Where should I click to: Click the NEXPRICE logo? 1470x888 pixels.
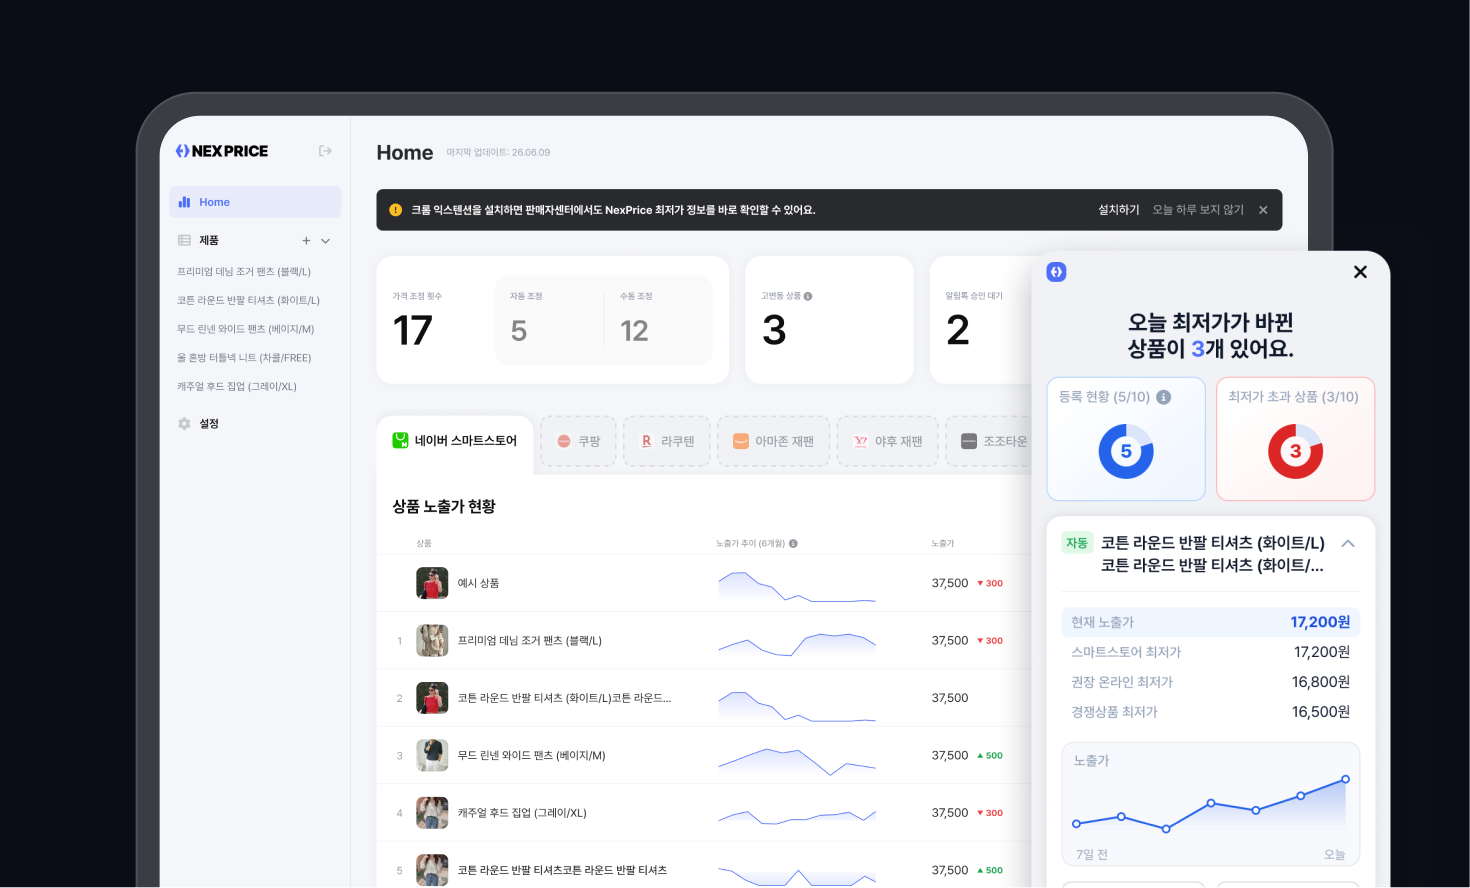pyautogui.click(x=222, y=151)
